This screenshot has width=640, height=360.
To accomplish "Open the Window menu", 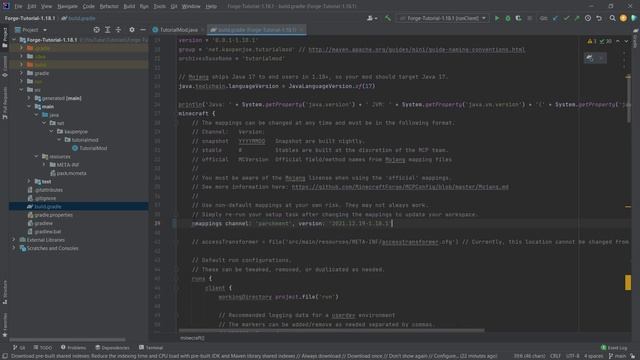I will (x=191, y=7).
